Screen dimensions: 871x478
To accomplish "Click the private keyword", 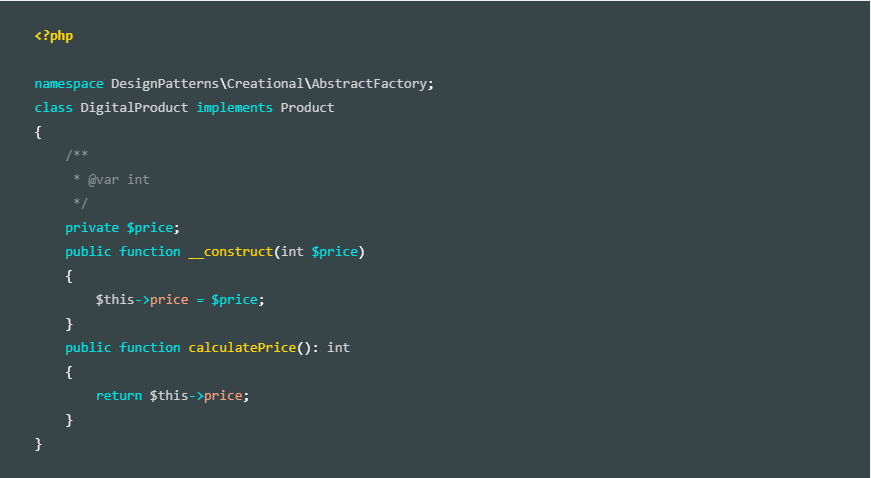I will click(x=92, y=228).
